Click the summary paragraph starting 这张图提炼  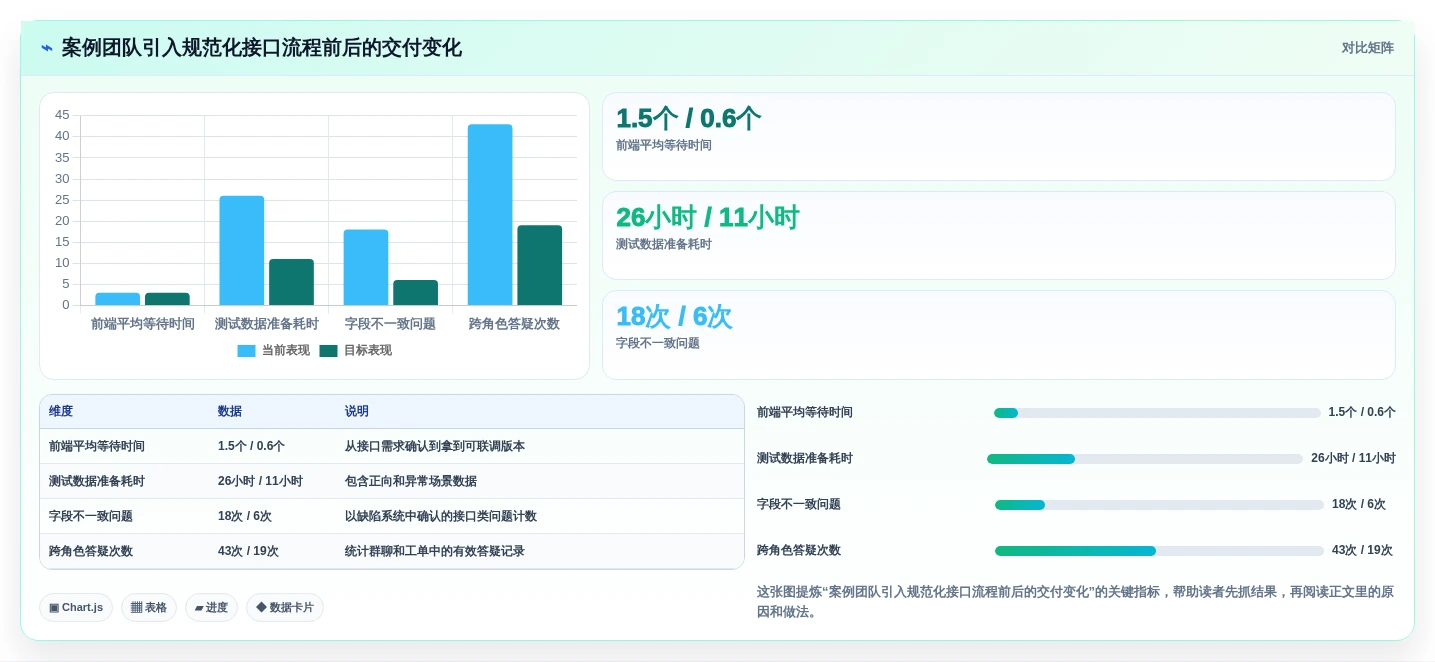click(x=1075, y=602)
